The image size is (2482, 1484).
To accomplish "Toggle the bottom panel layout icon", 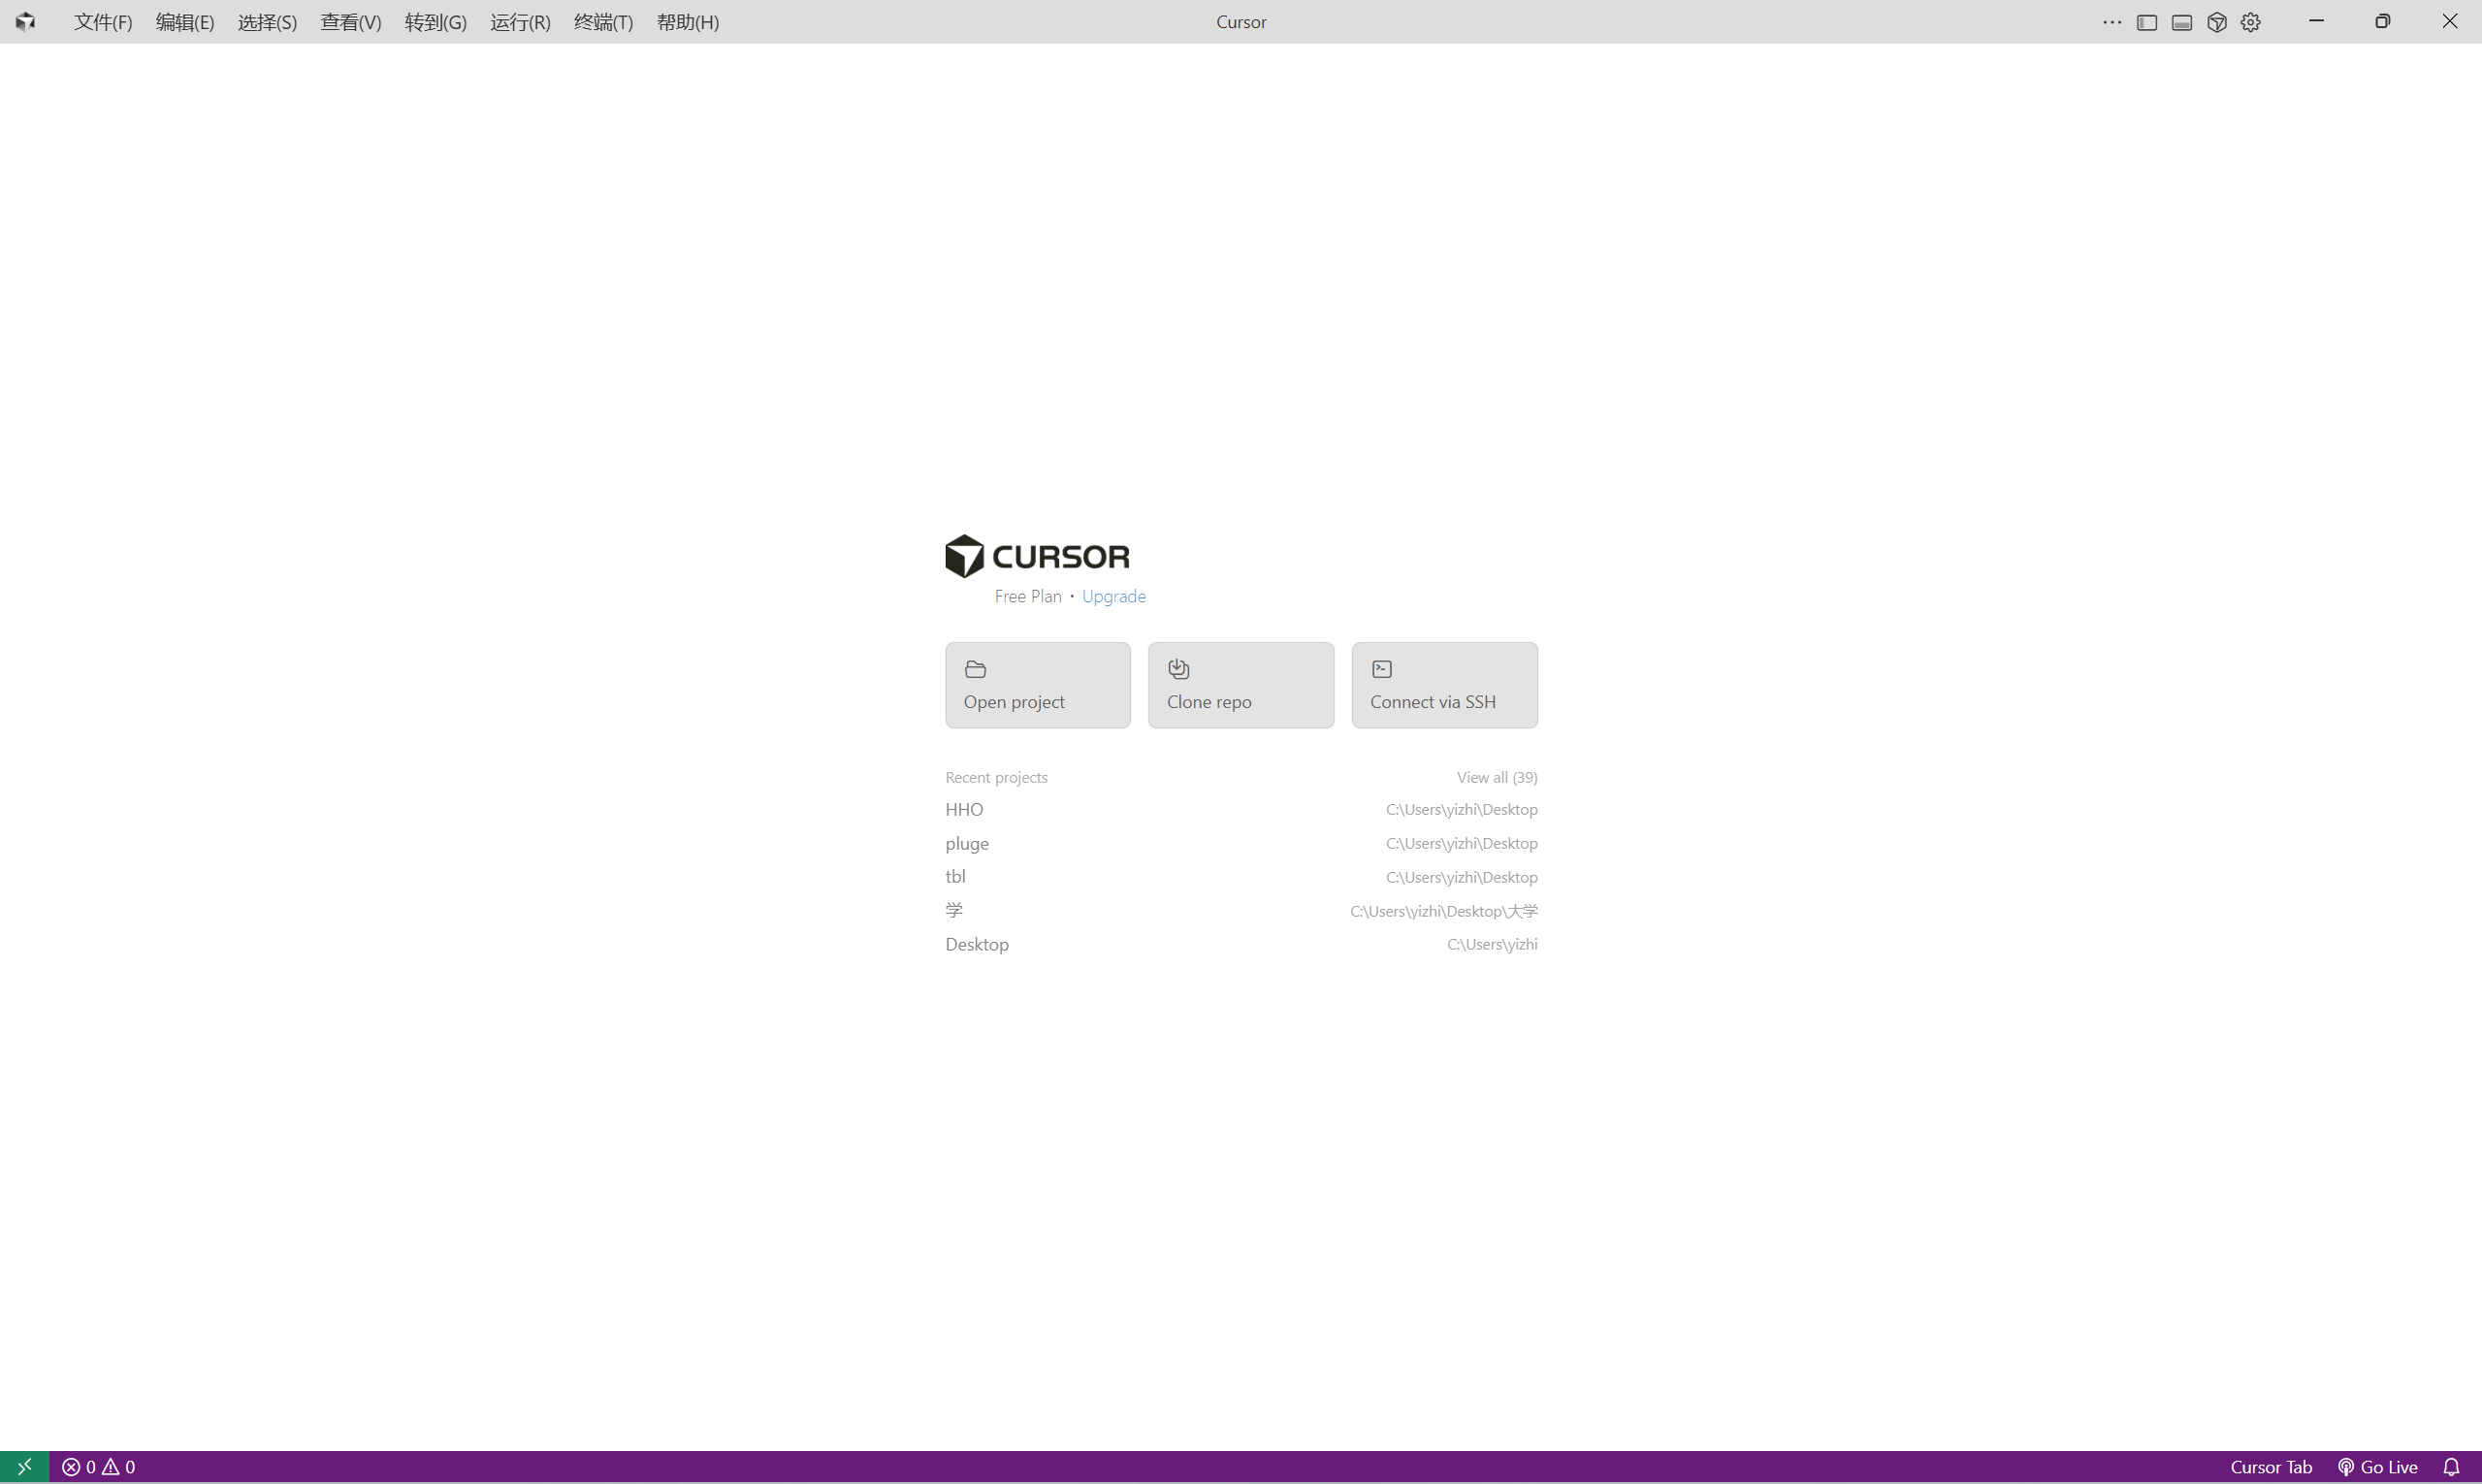I will pos(2181,22).
